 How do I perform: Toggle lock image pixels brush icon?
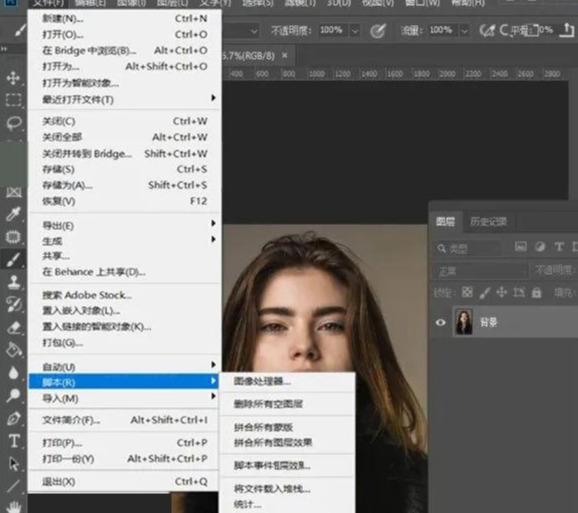click(485, 293)
